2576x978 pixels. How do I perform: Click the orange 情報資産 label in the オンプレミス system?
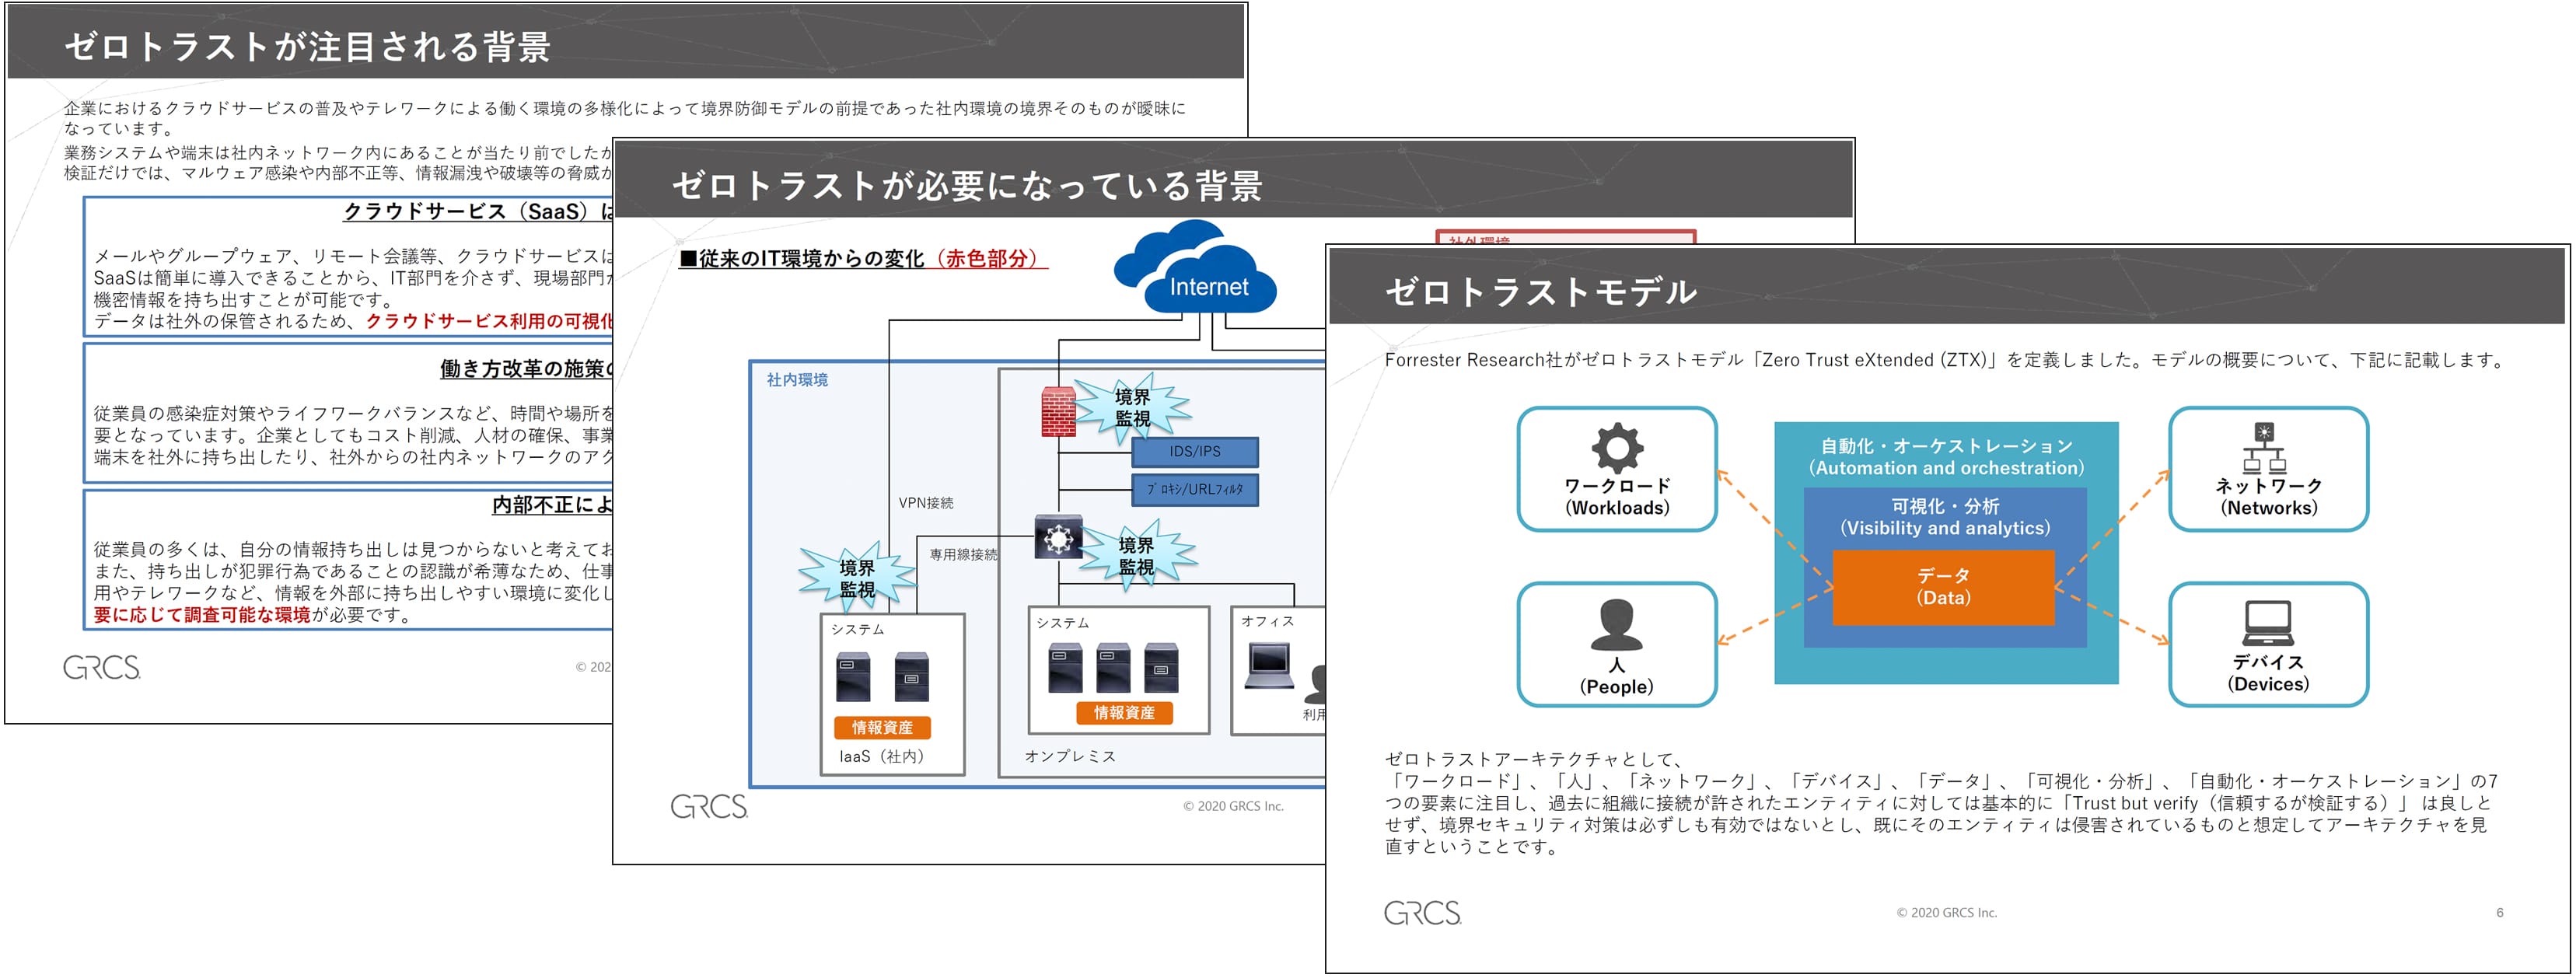[x=1124, y=713]
